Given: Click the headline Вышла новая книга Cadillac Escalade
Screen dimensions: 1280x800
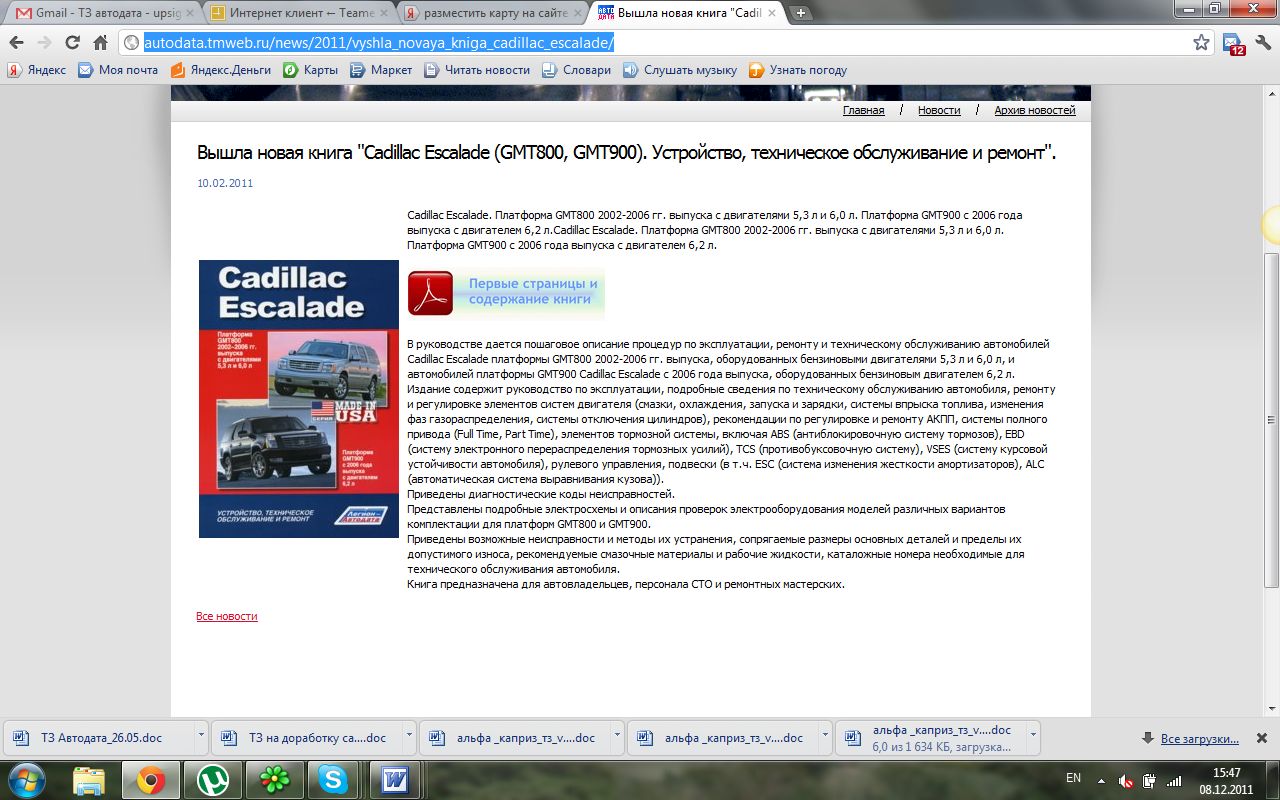Looking at the screenshot, I should (627, 153).
